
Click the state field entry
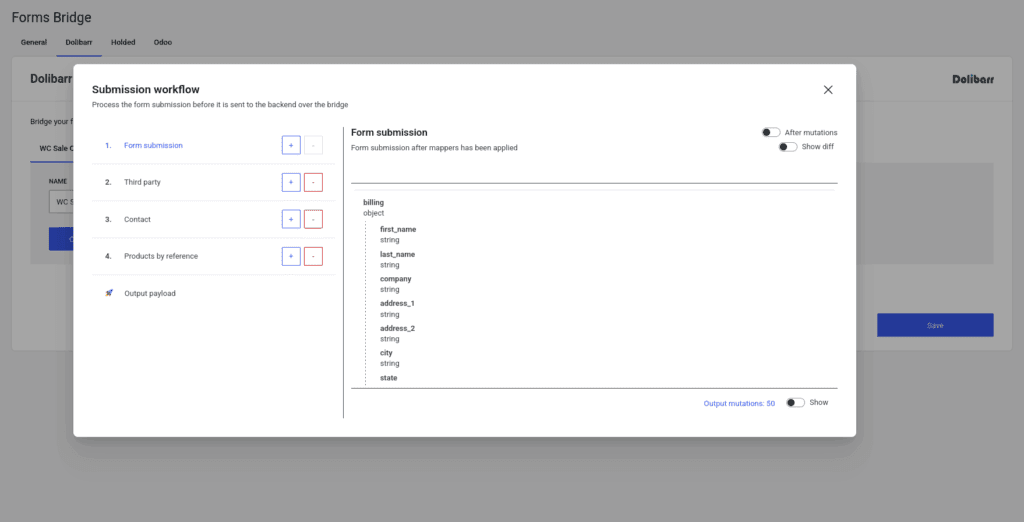click(389, 378)
